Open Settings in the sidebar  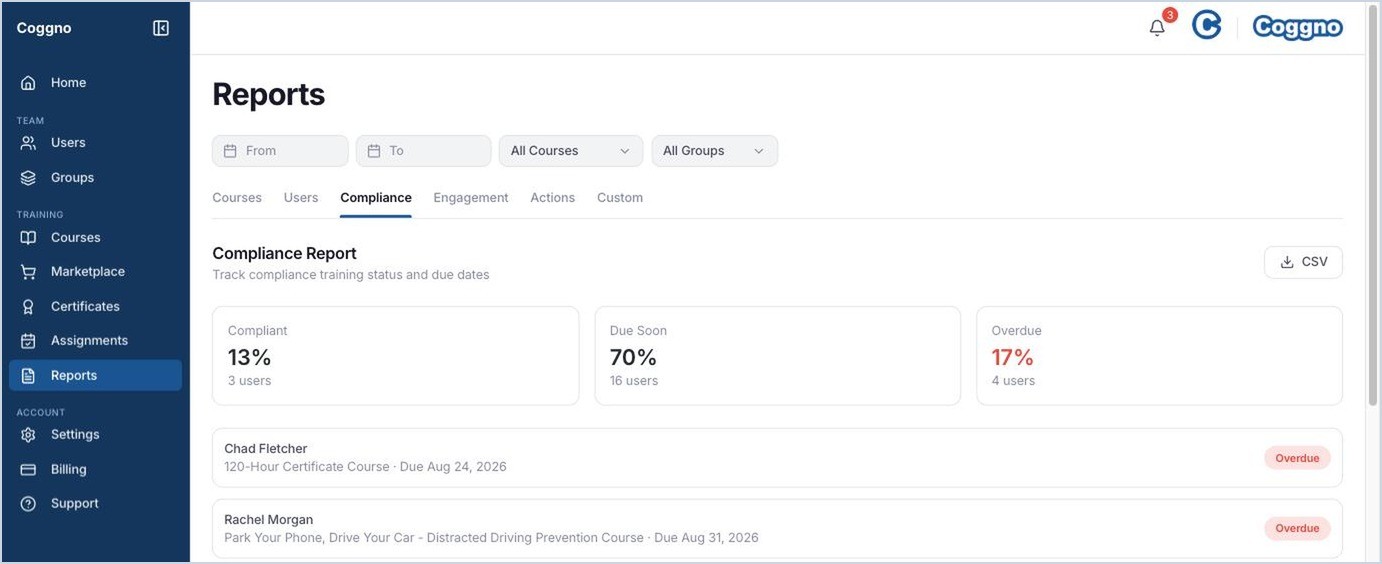[x=95, y=435]
